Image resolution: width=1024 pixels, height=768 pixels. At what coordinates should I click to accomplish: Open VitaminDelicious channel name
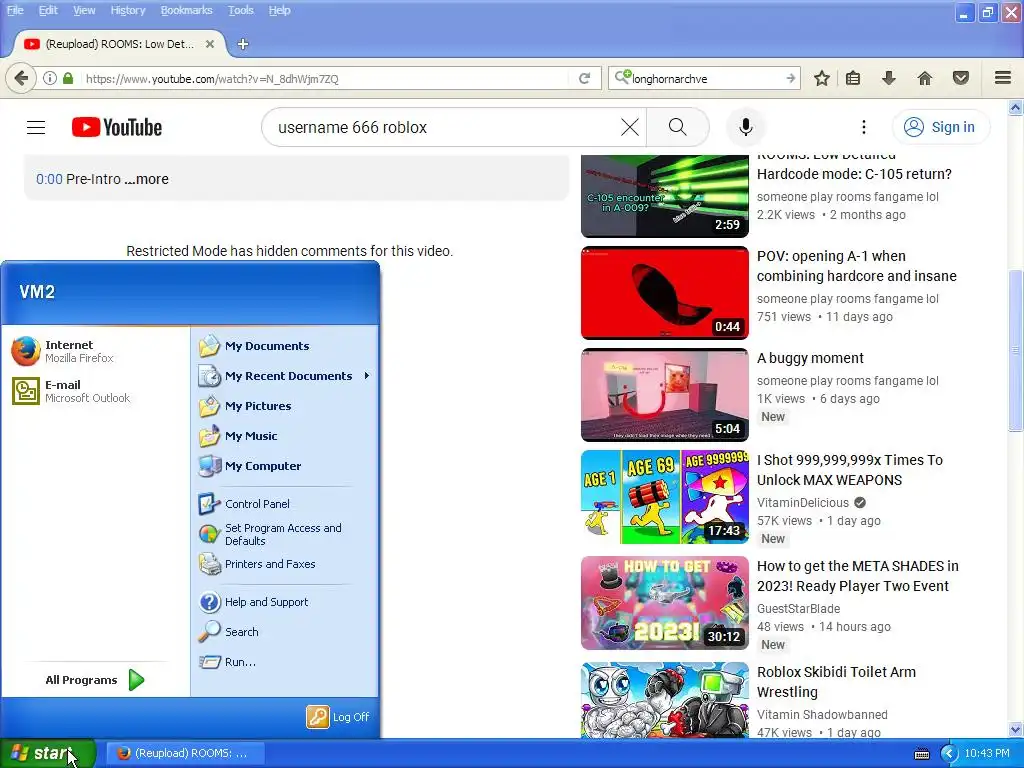coord(803,502)
